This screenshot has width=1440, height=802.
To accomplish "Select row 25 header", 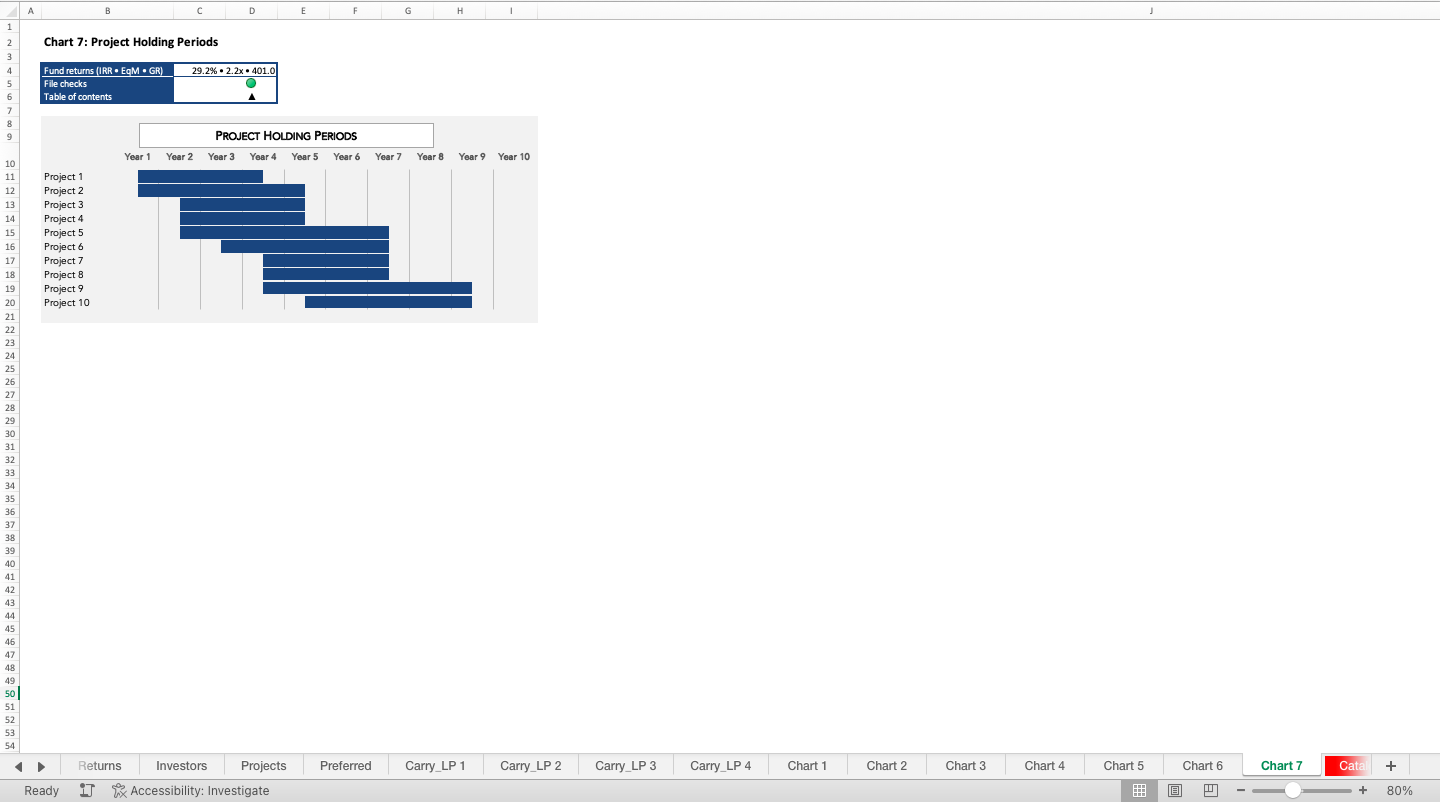I will tap(10, 368).
